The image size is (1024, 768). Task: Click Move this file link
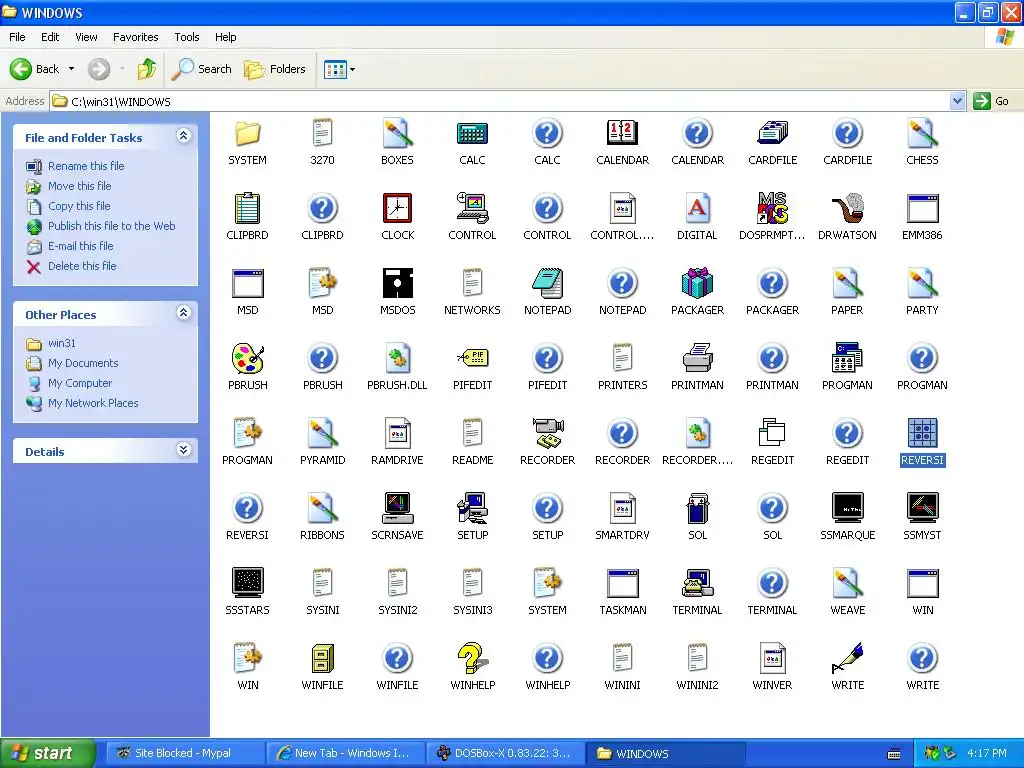point(80,186)
